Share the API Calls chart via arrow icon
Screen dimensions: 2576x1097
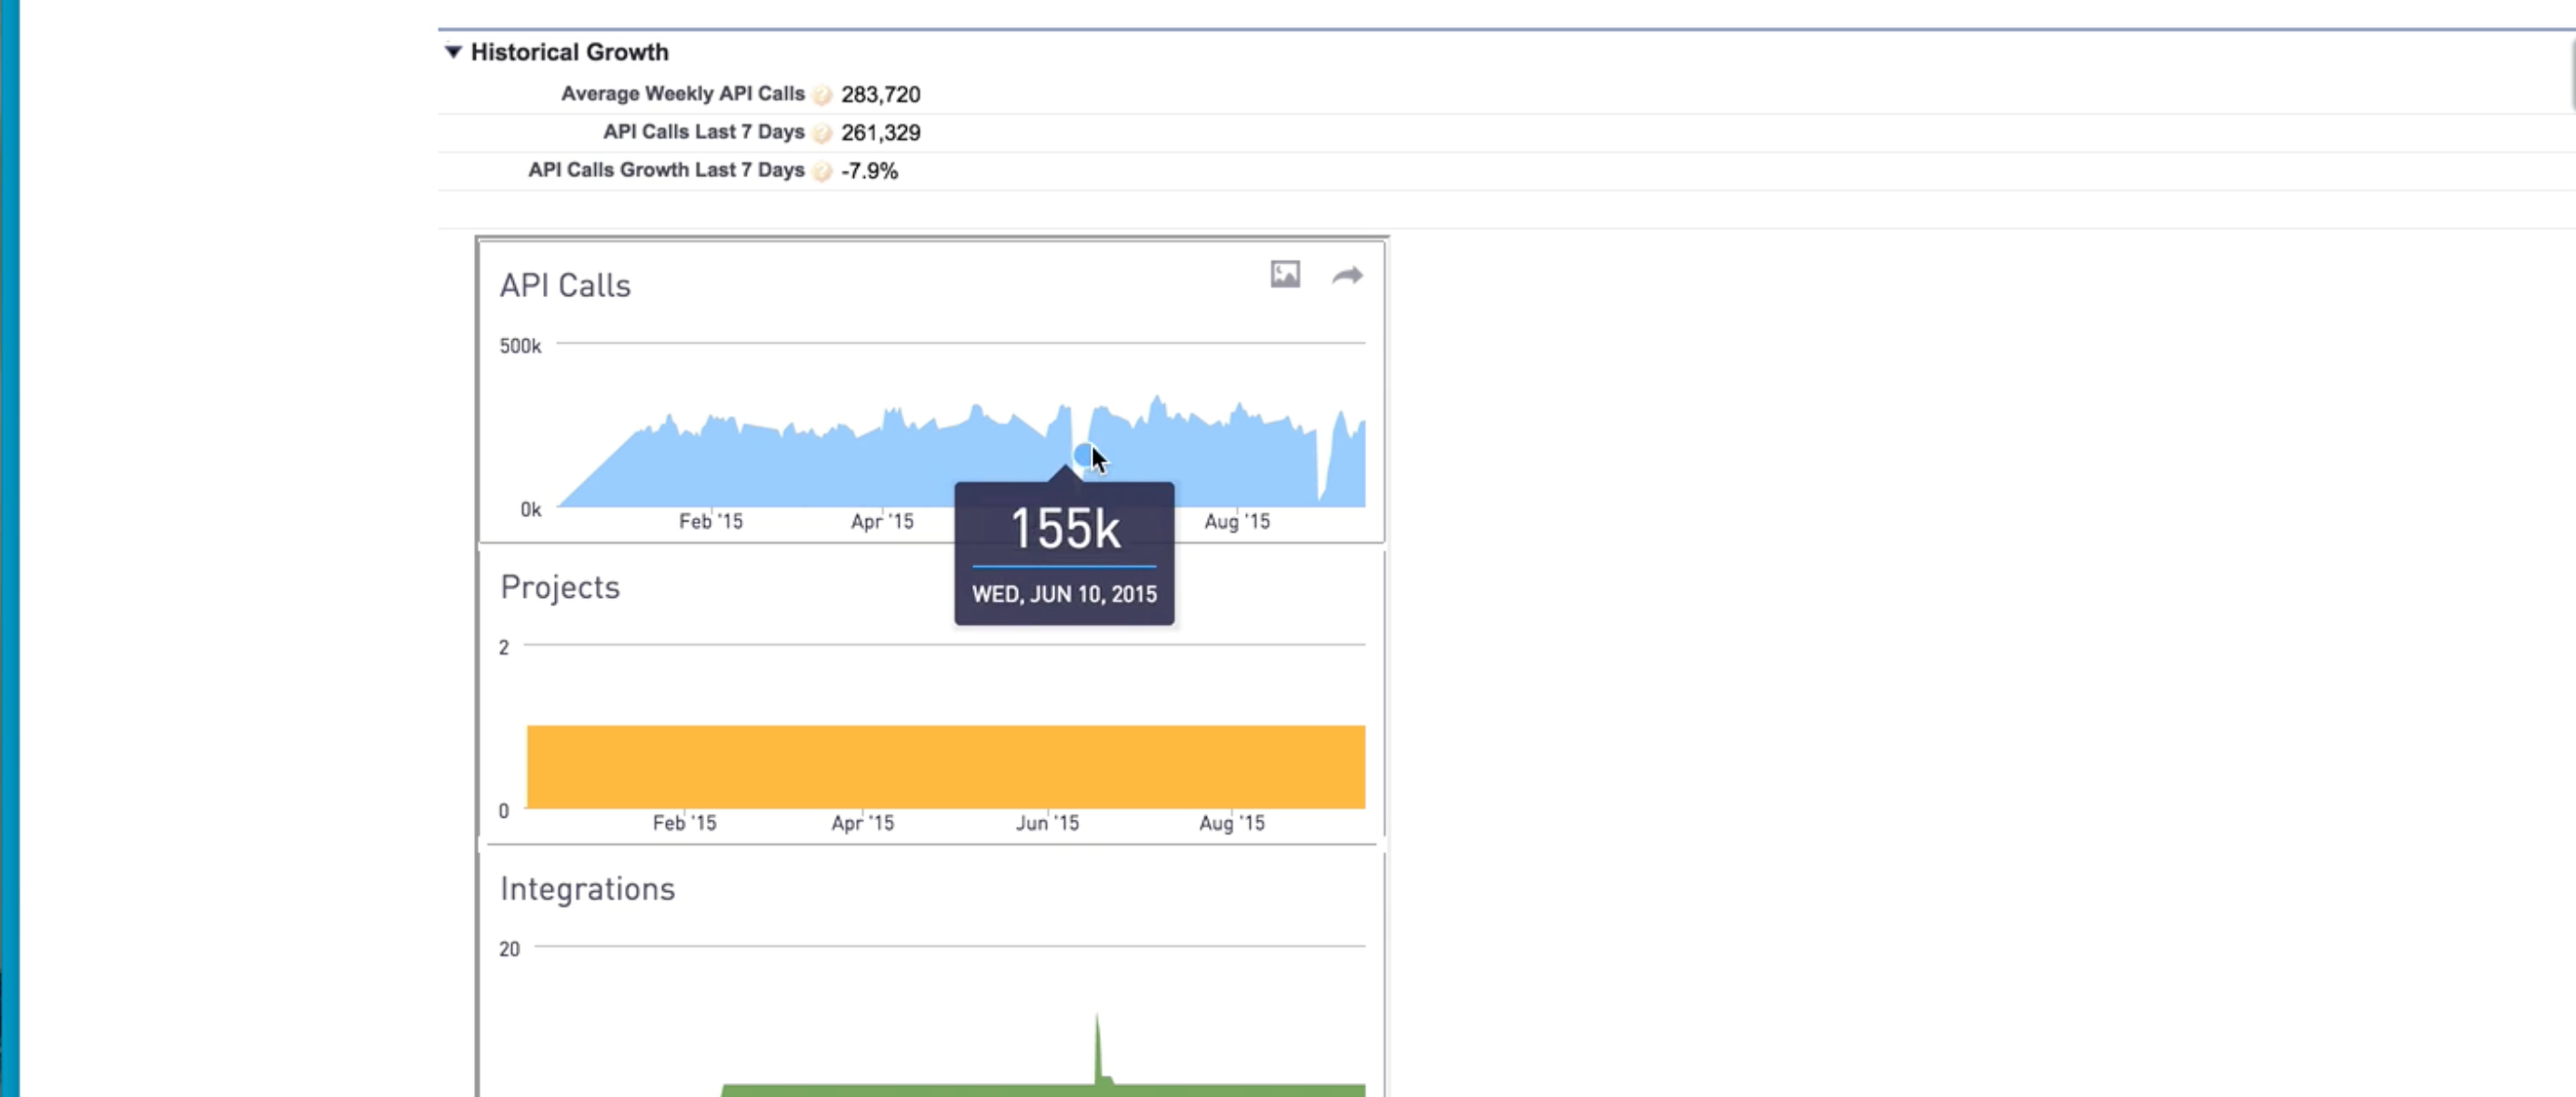1347,275
